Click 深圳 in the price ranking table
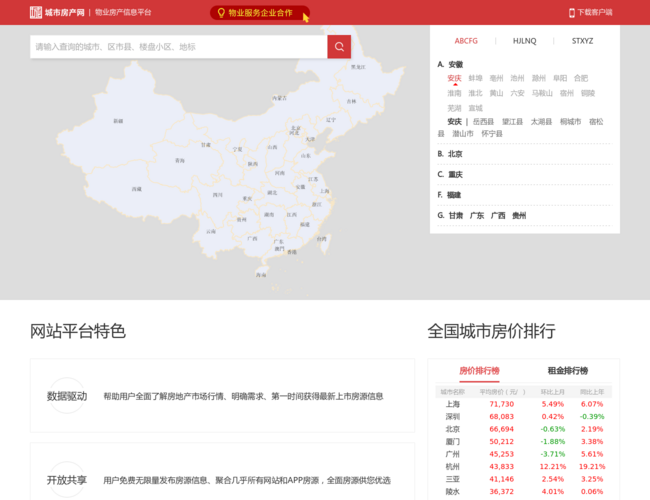Viewport: 650px width, 500px height. (x=452, y=416)
